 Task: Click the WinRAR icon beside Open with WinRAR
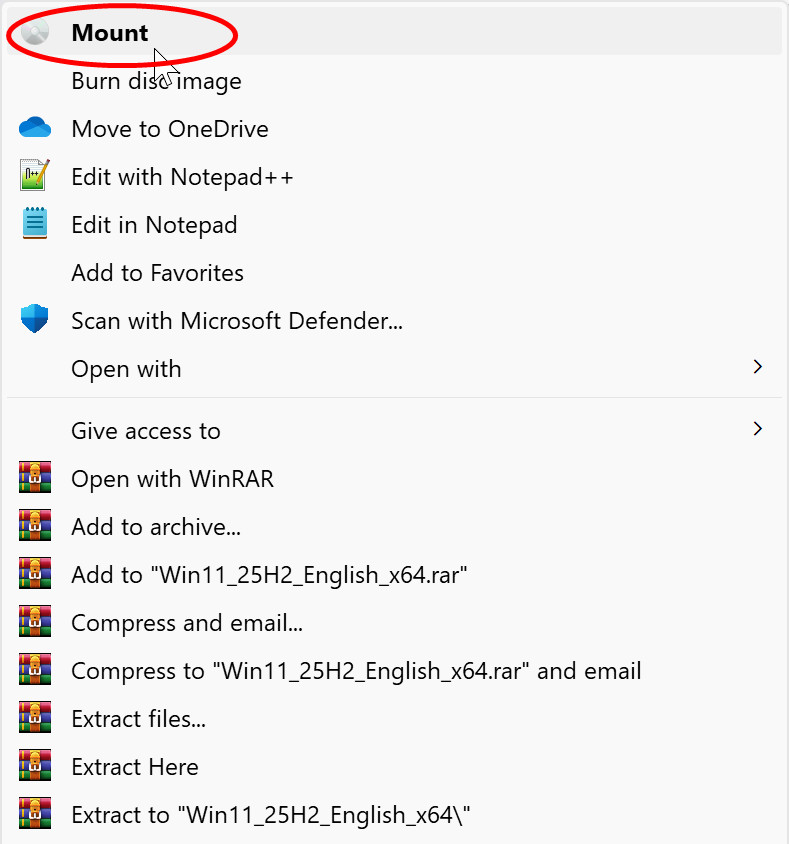[x=35, y=478]
